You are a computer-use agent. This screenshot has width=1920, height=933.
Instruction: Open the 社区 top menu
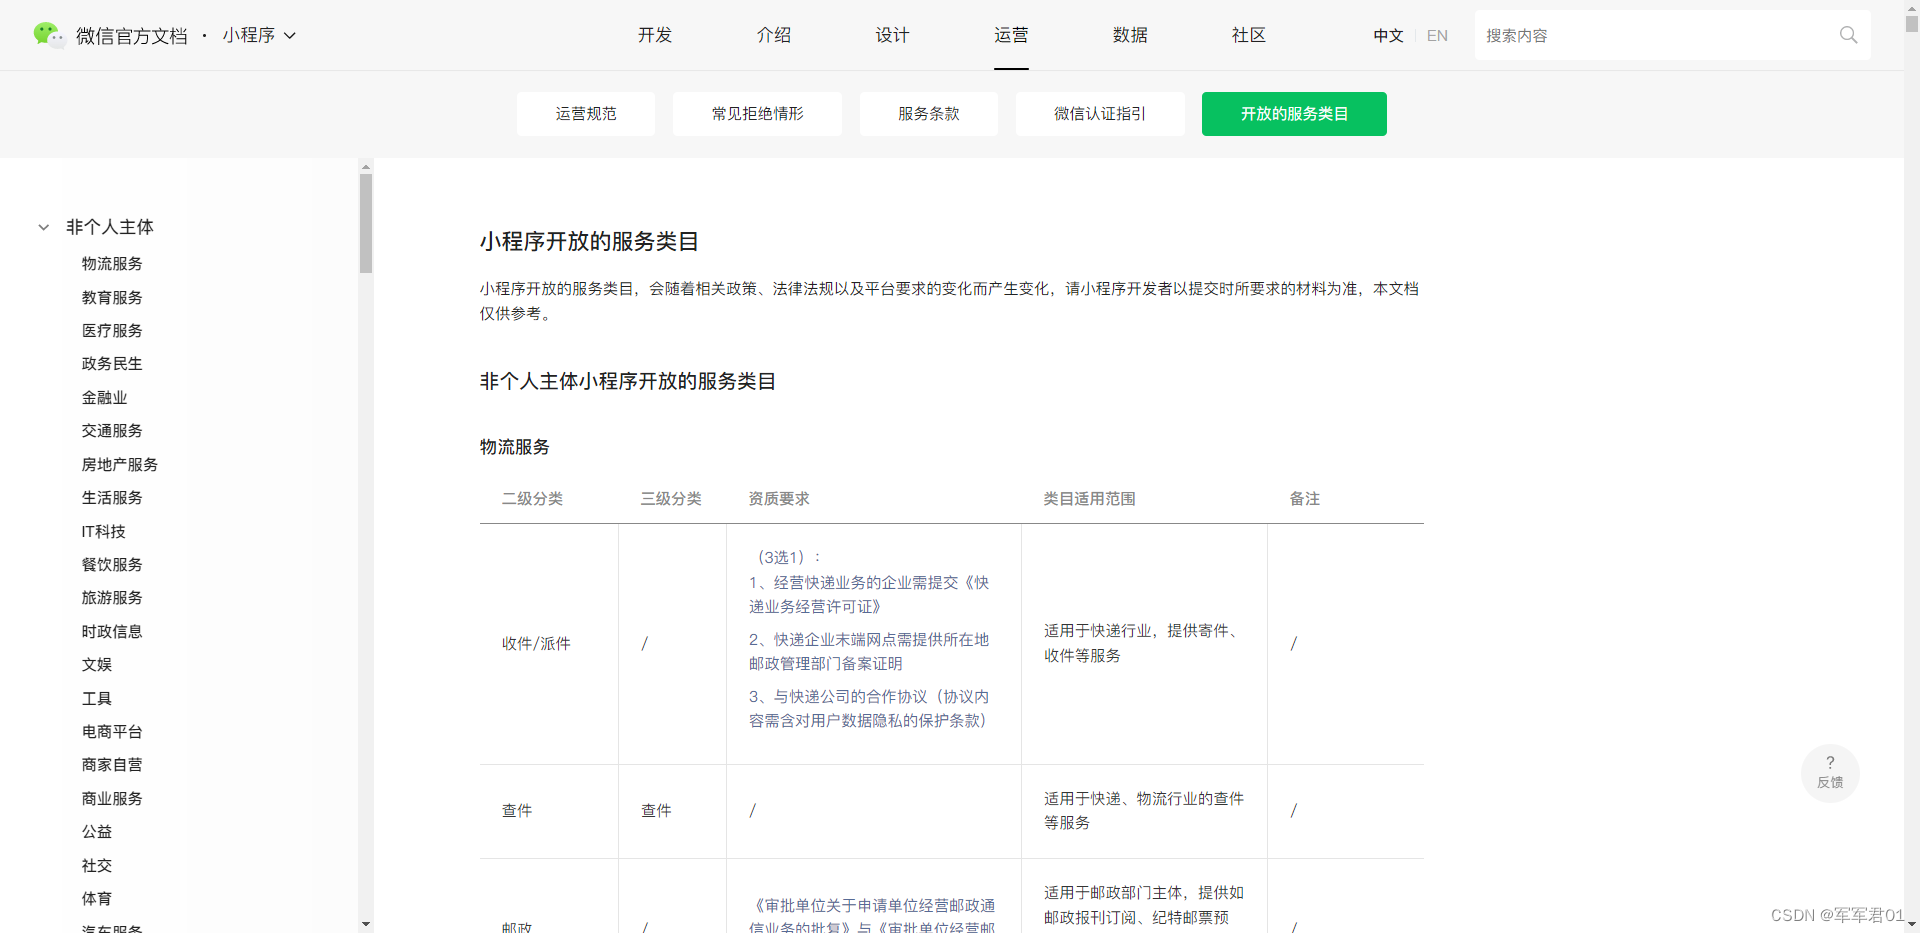click(1249, 35)
